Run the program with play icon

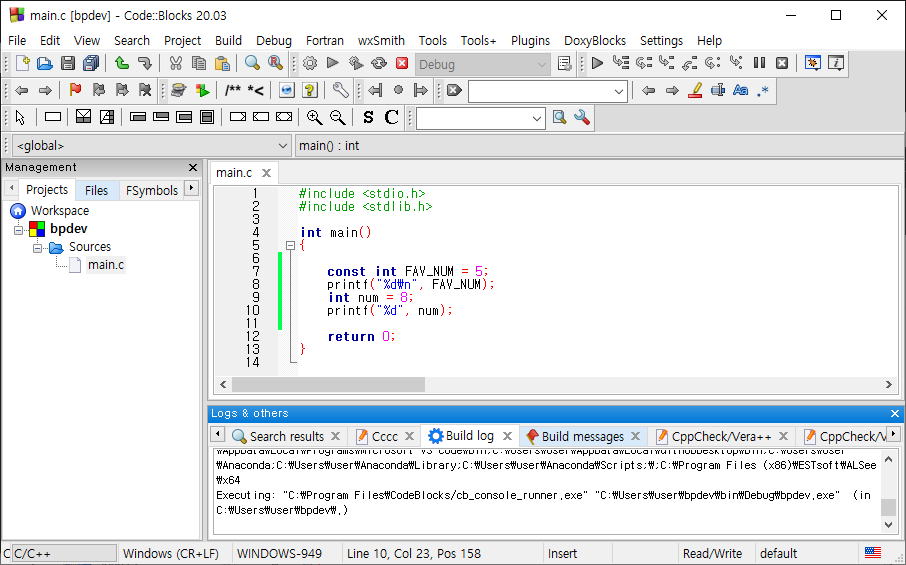tap(333, 63)
